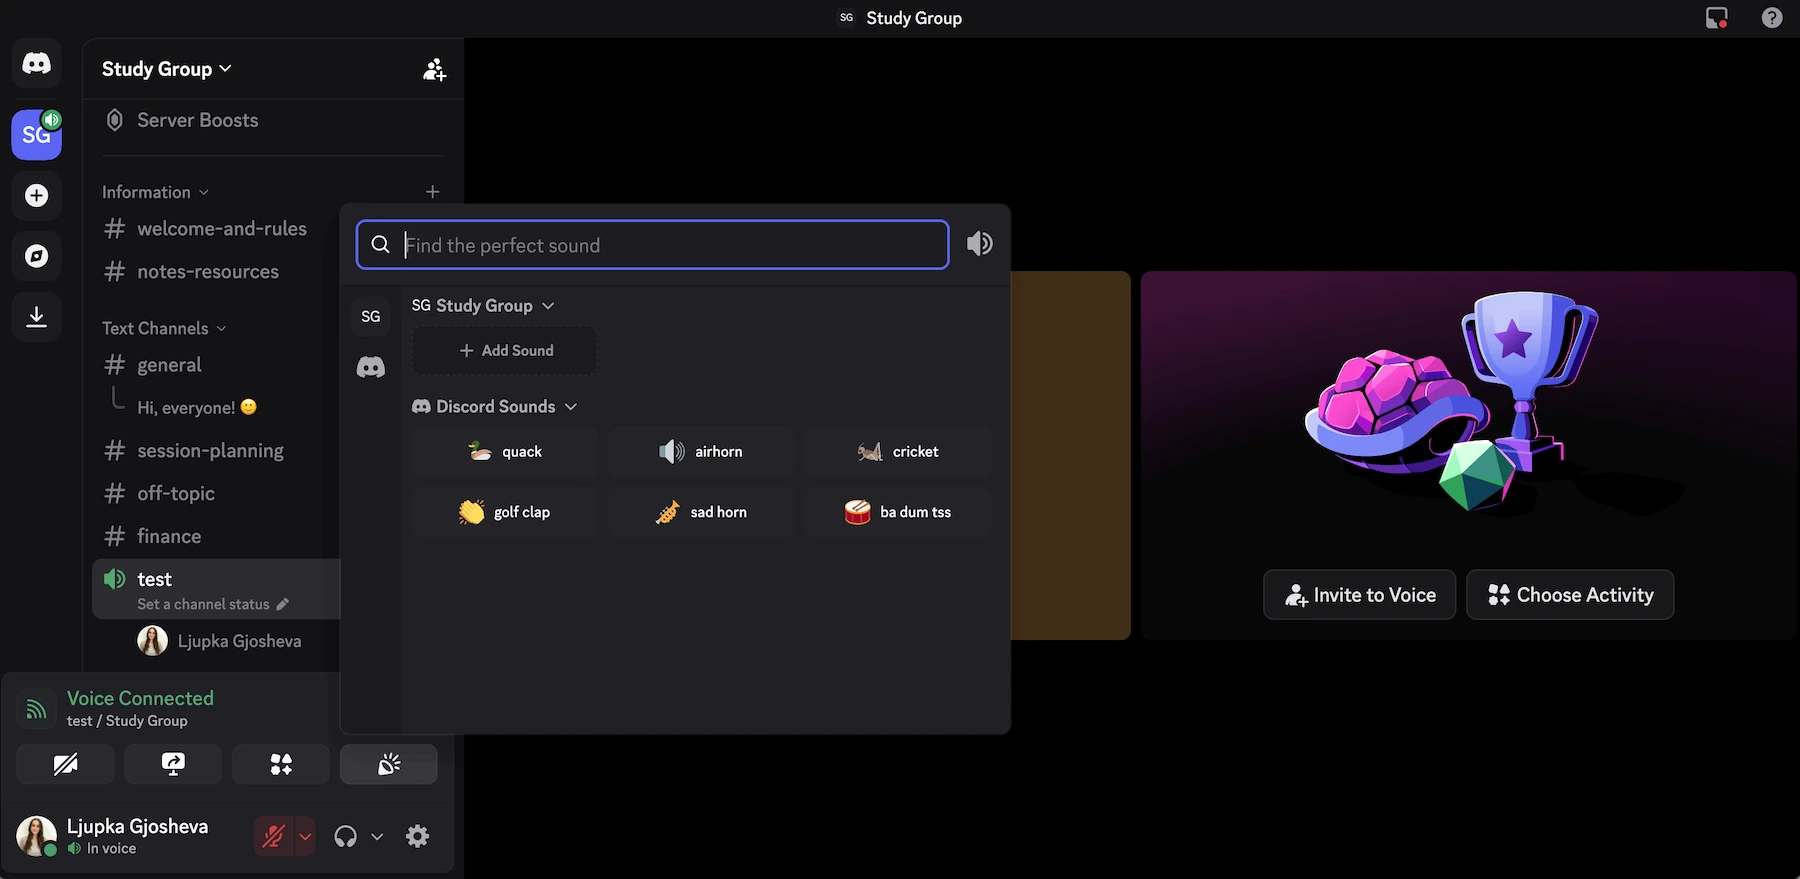This screenshot has height=879, width=1800.
Task: Add a server with plus icon
Action: [36, 195]
